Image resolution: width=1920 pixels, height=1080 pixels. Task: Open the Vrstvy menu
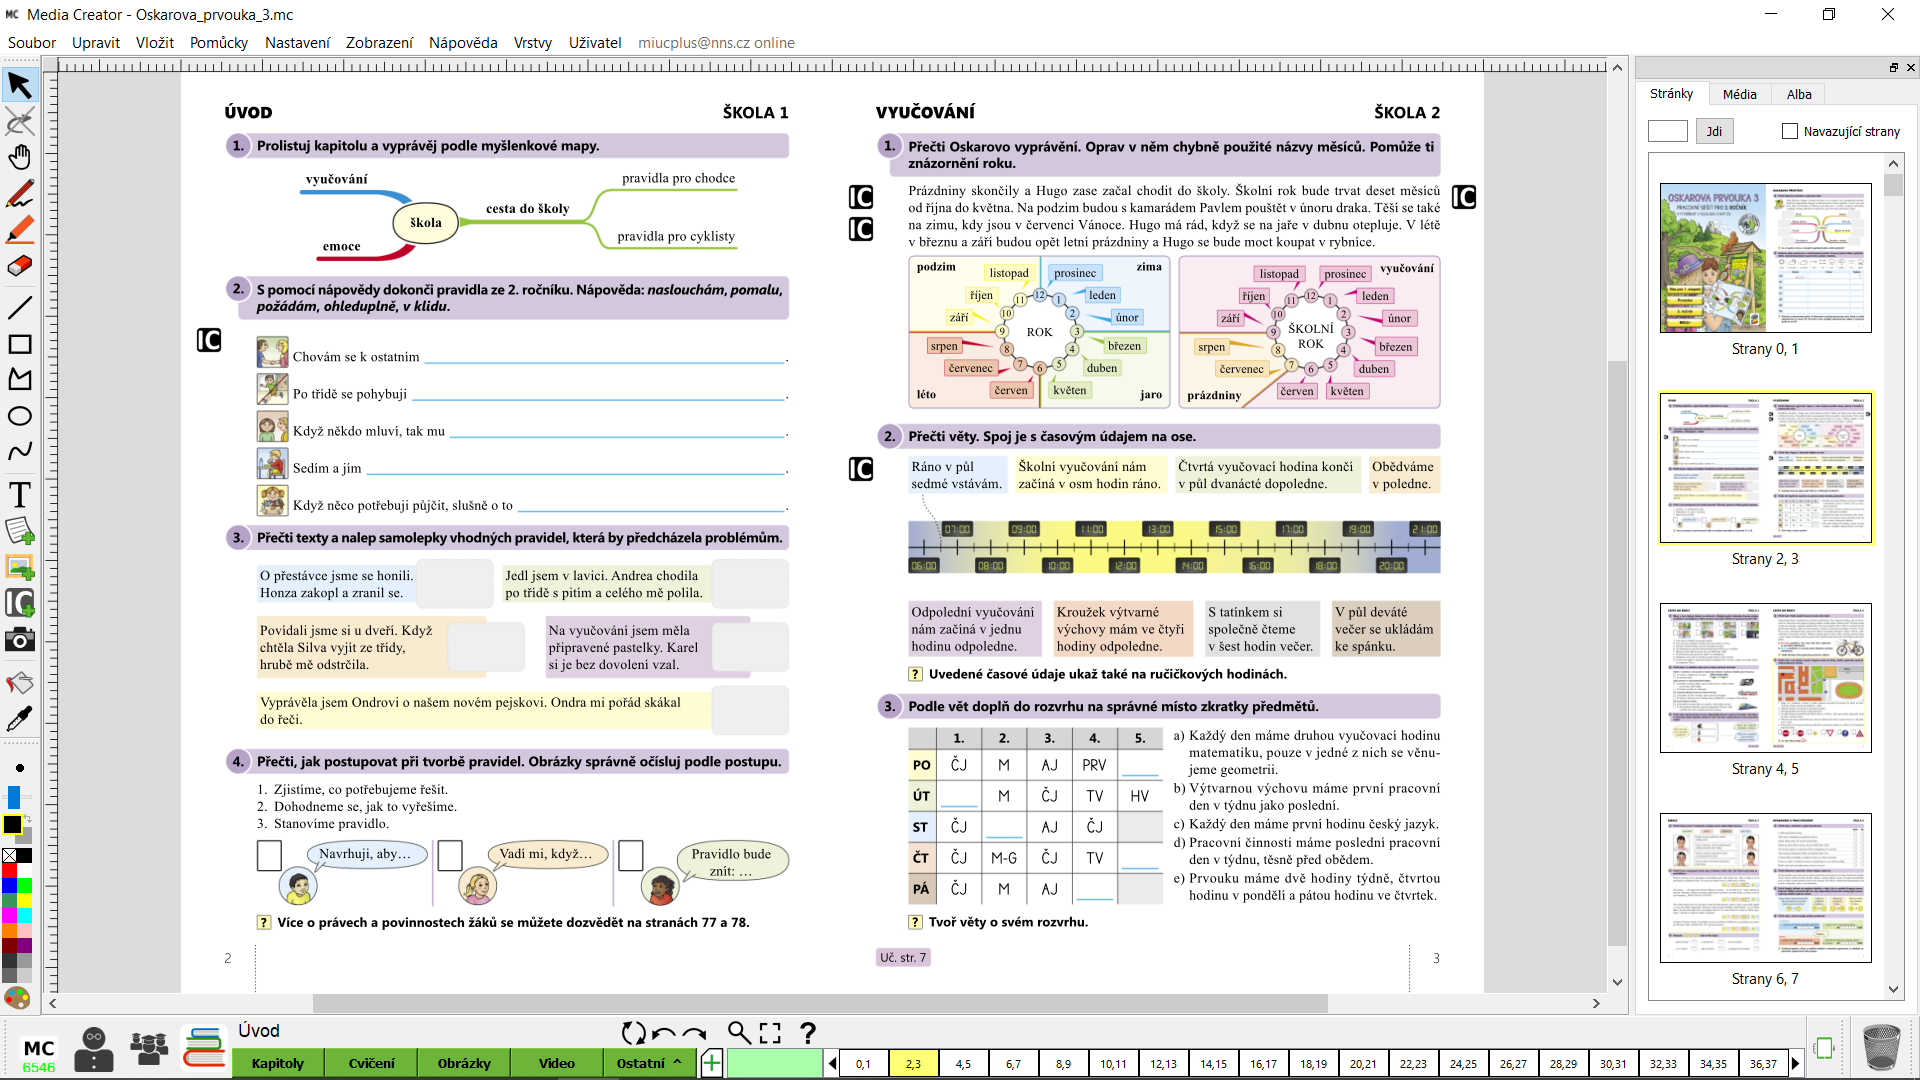pyautogui.click(x=533, y=43)
